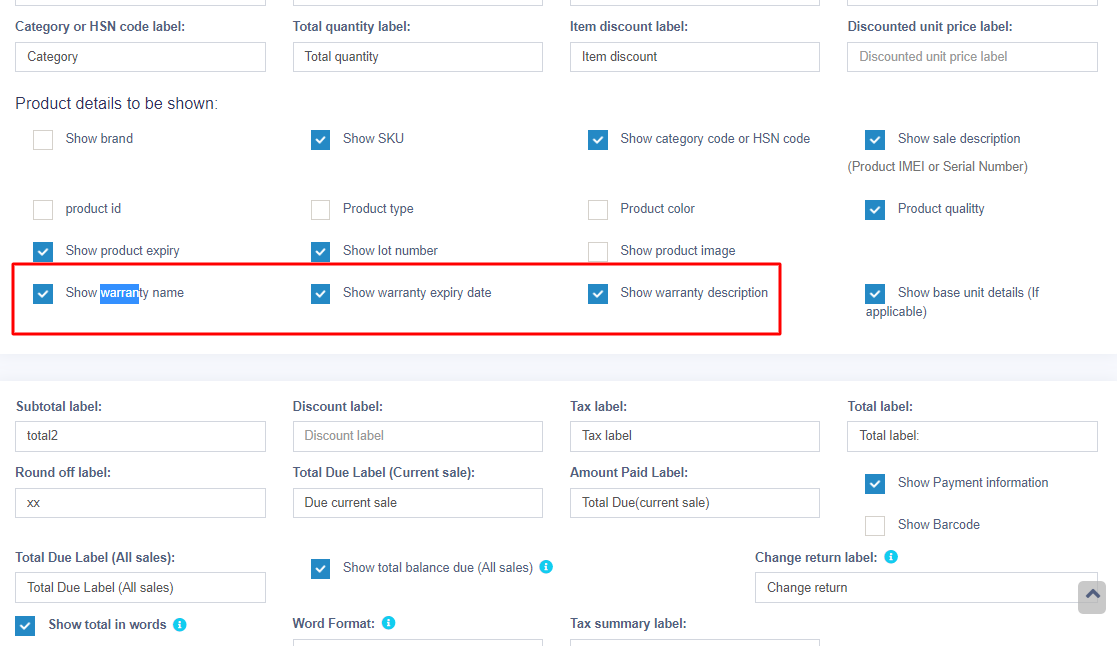
Task: Disable Show Payment information checkbox
Action: tap(875, 484)
